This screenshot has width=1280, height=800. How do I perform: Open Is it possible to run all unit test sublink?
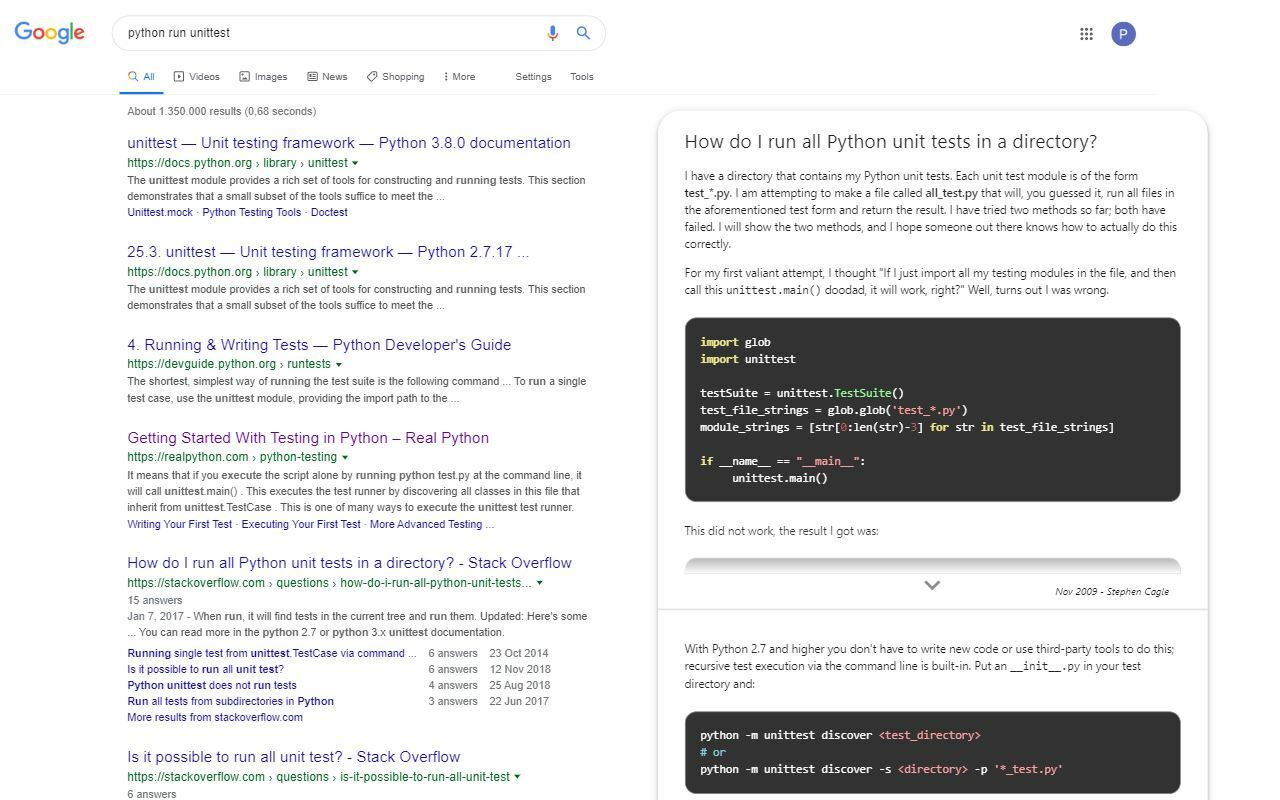206,669
